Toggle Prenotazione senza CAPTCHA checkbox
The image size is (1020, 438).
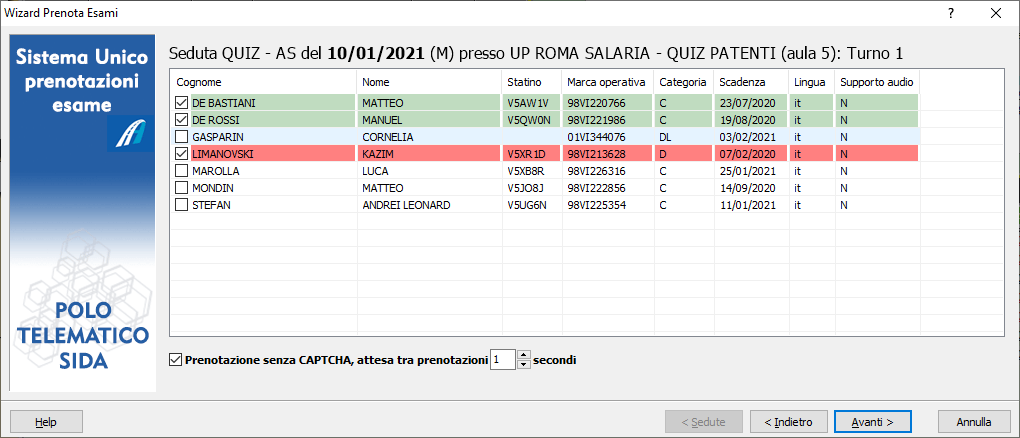(x=177, y=359)
